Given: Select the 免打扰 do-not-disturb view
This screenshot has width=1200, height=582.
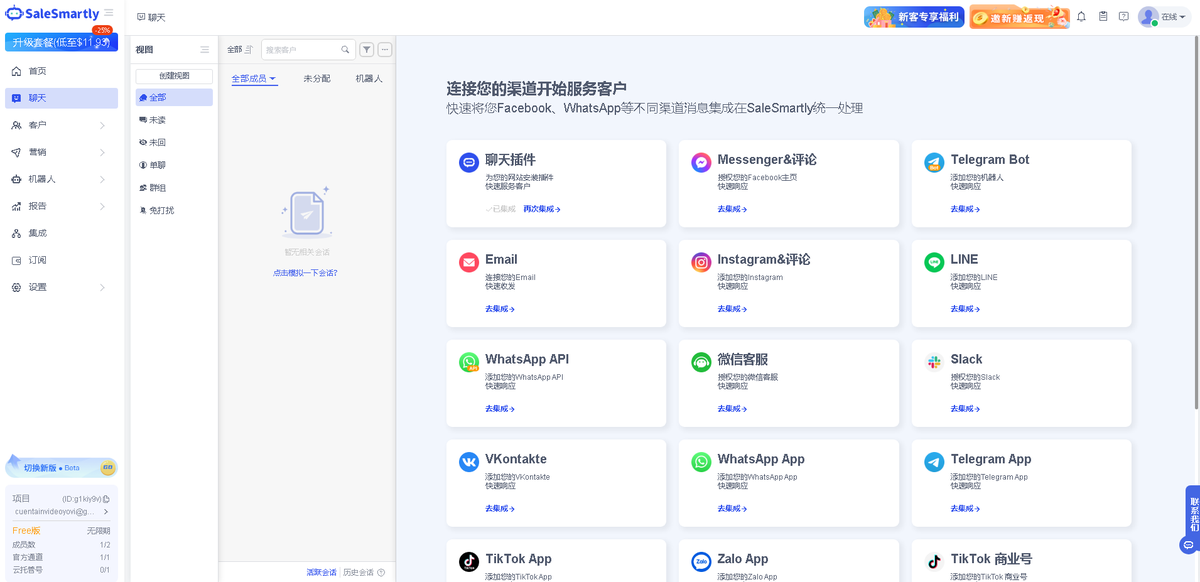Looking at the screenshot, I should pyautogui.click(x=174, y=211).
